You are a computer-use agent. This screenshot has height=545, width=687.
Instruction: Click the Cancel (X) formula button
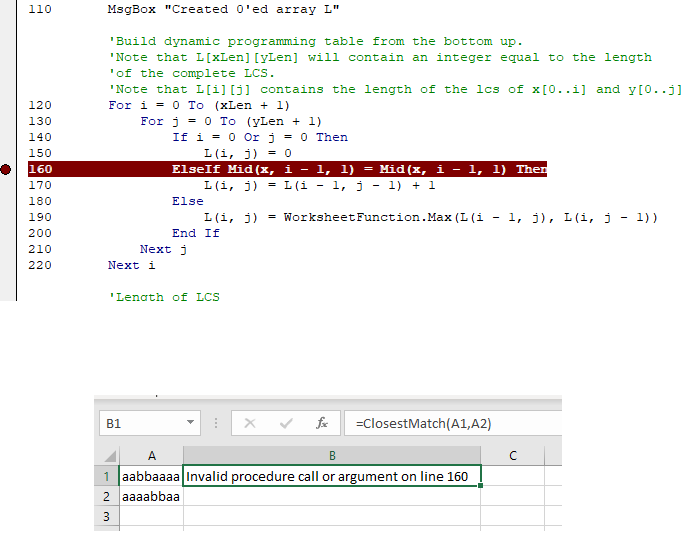click(x=250, y=423)
